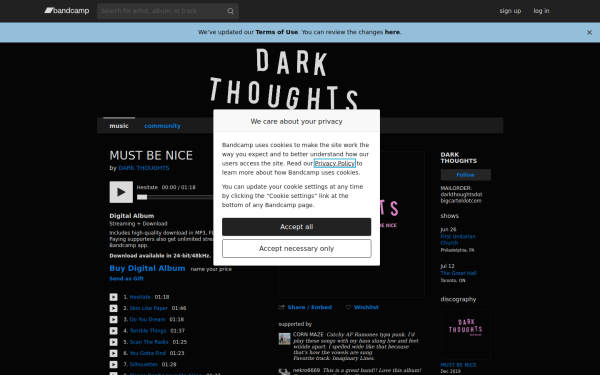Switch to the community tab
This screenshot has height=375, width=600.
(x=162, y=126)
